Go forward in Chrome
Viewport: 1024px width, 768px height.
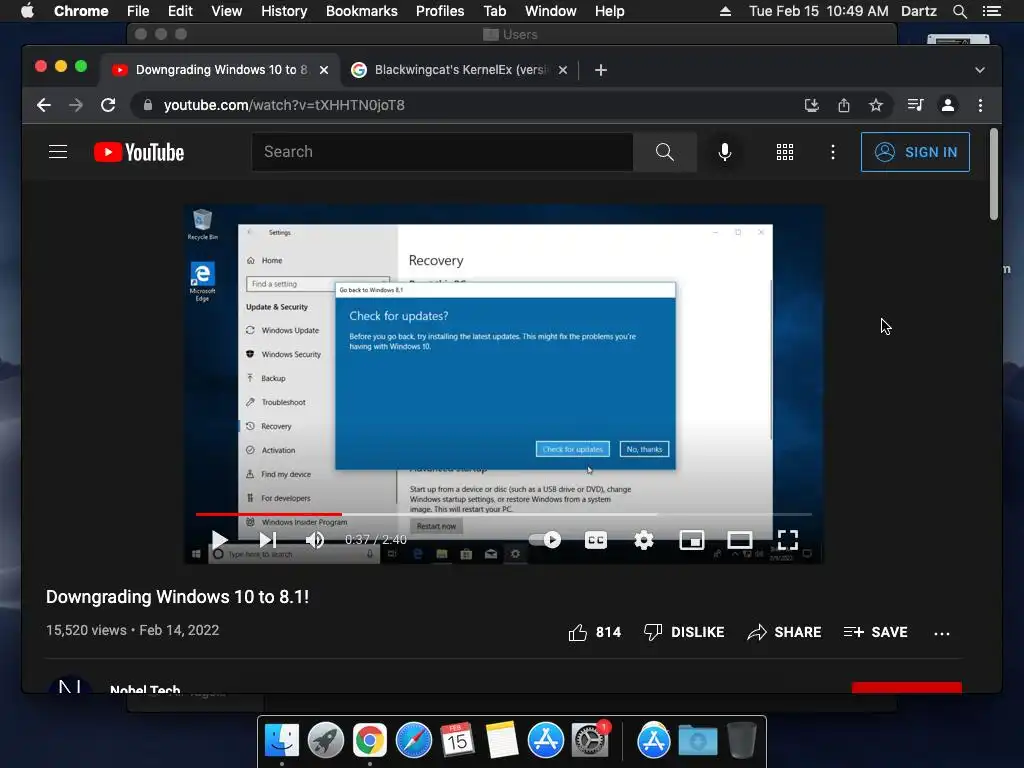click(x=76, y=105)
